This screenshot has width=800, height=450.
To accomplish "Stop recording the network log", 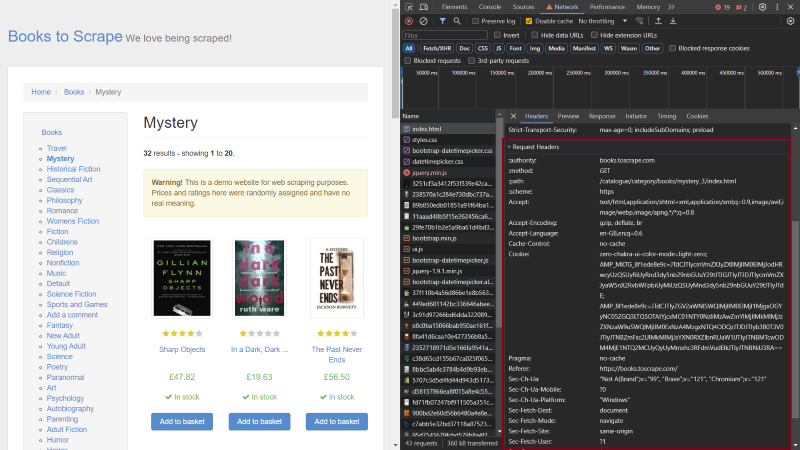I will (409, 21).
